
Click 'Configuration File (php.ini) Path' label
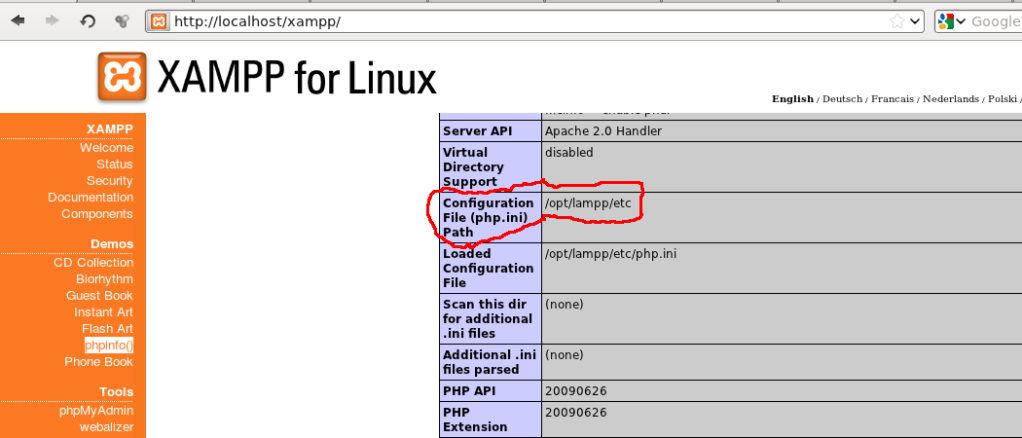click(x=488, y=217)
